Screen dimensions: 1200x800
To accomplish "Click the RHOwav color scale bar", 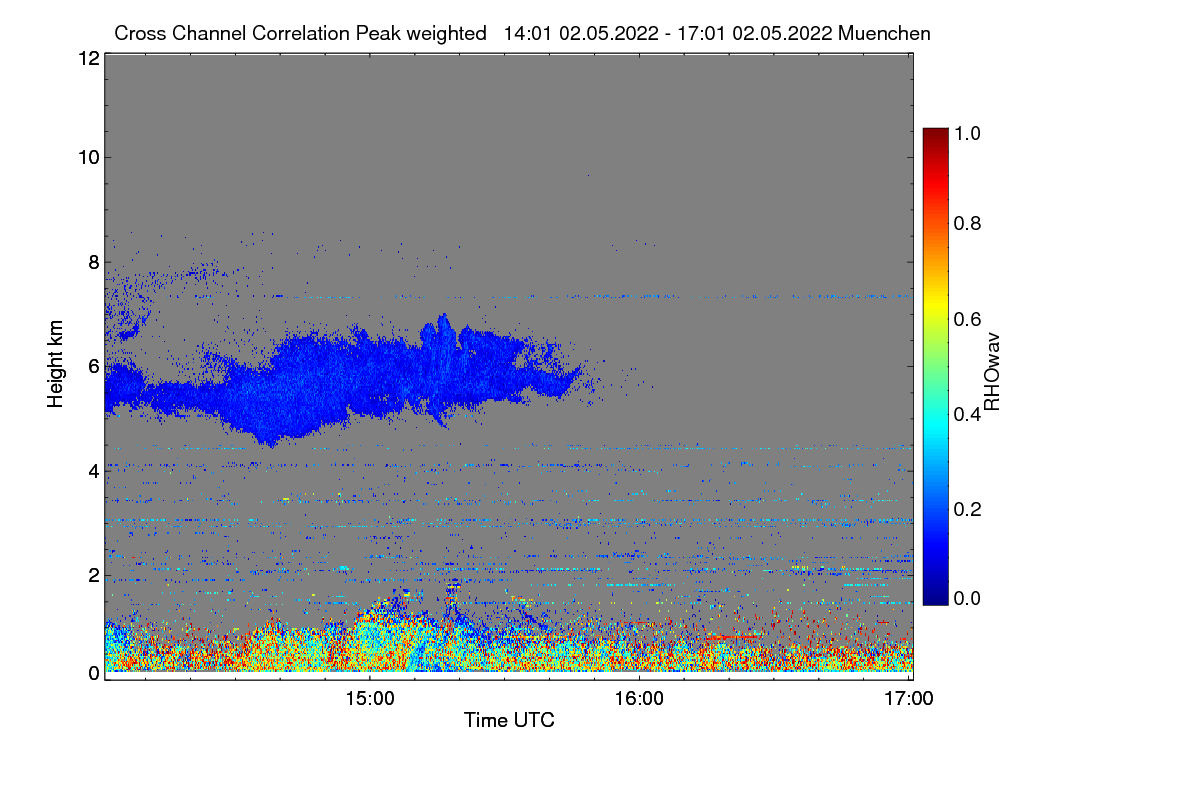I will point(934,366).
